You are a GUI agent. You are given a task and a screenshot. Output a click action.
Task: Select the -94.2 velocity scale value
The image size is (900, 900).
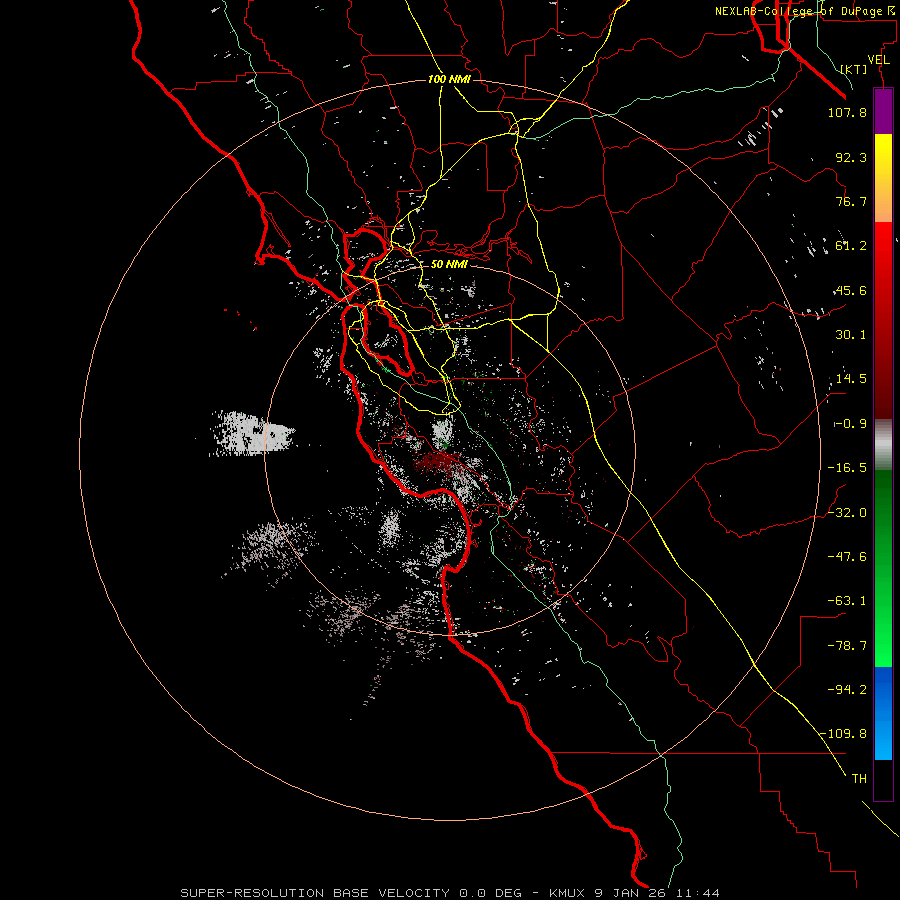(847, 689)
